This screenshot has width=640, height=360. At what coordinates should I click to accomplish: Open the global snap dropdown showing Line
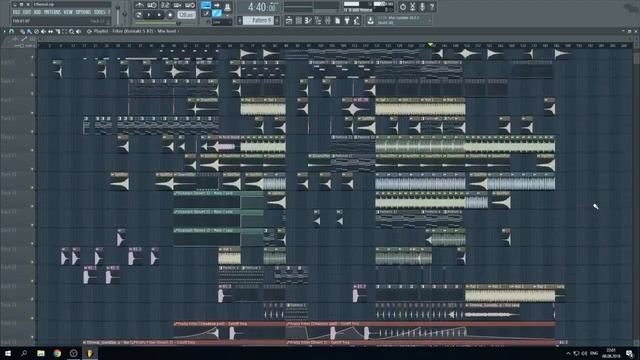[x=221, y=22]
